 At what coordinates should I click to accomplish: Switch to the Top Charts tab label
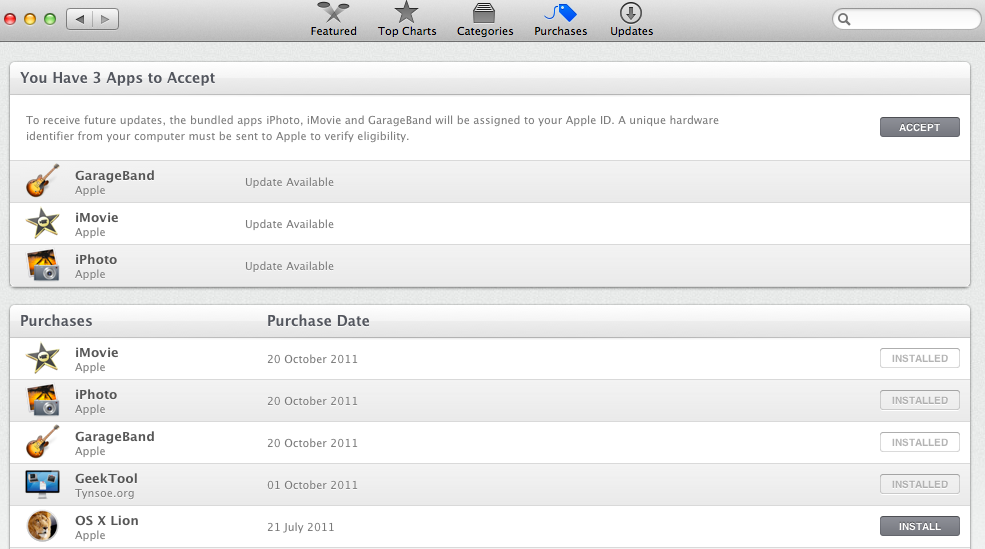pyautogui.click(x=406, y=31)
